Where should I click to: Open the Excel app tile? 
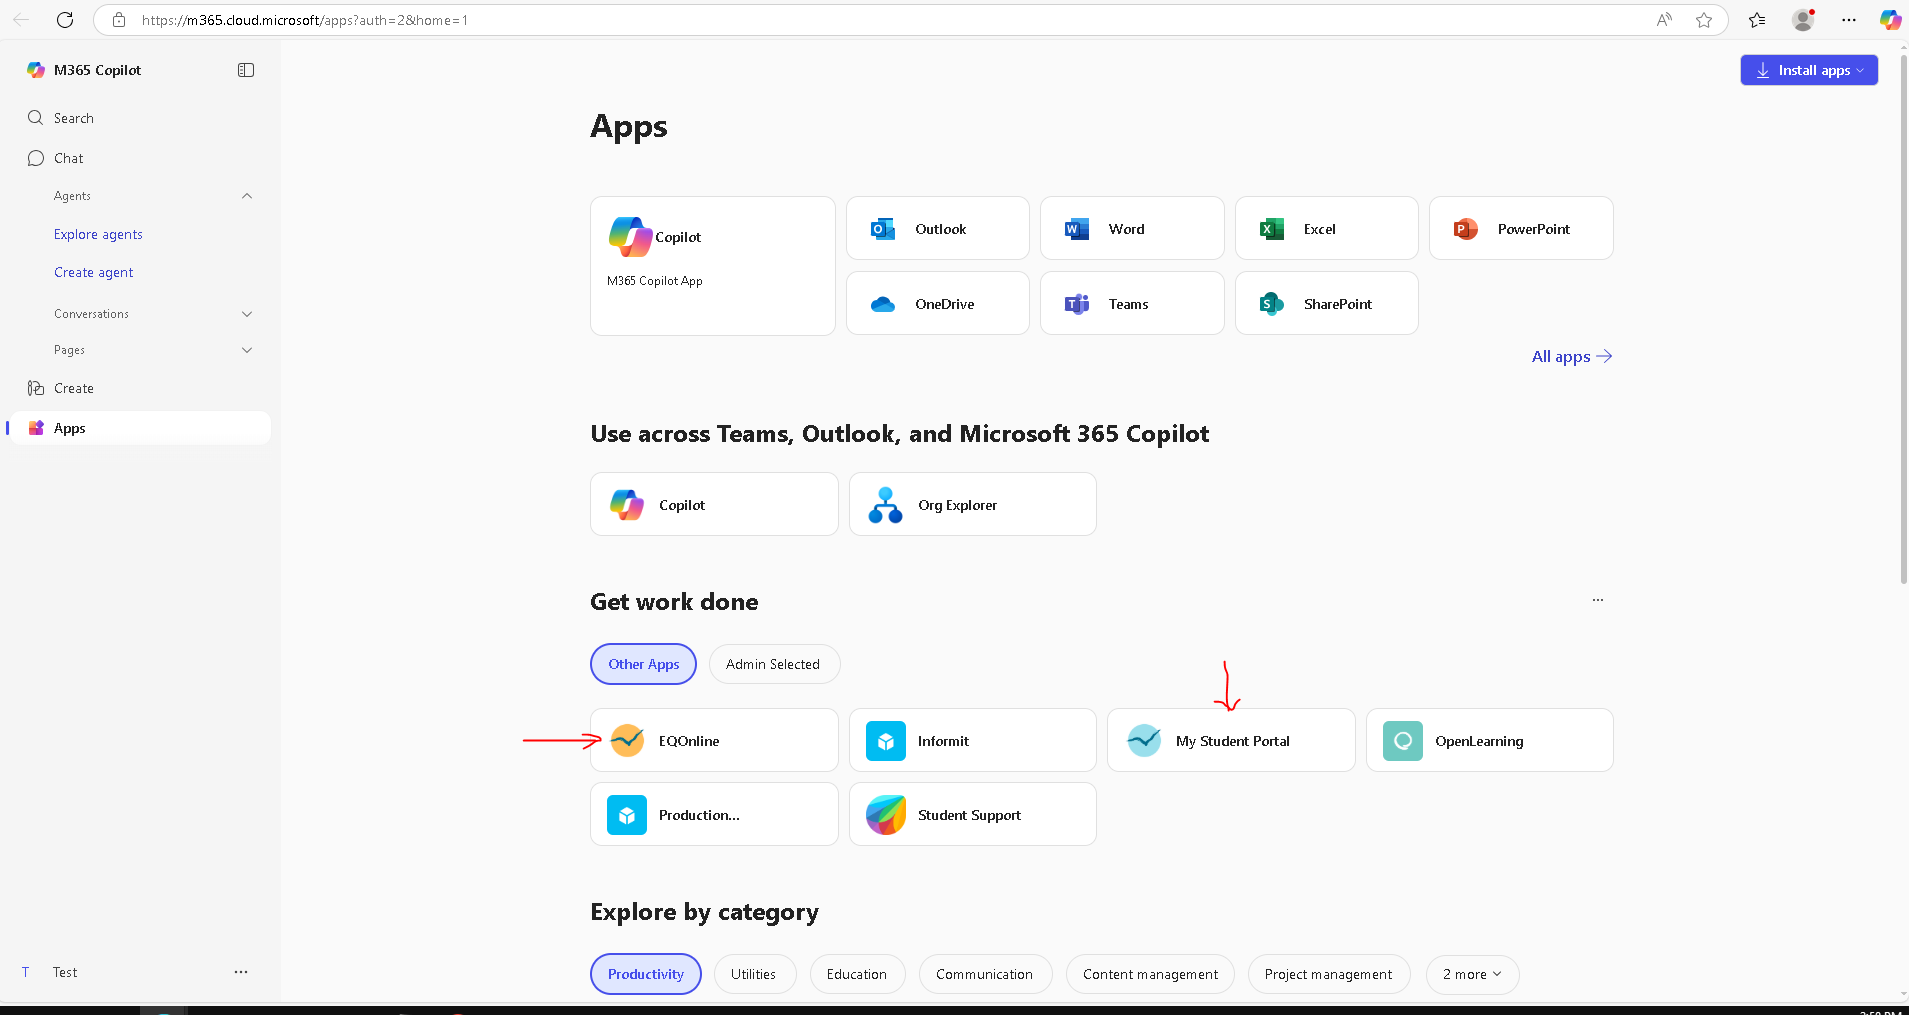tap(1326, 228)
